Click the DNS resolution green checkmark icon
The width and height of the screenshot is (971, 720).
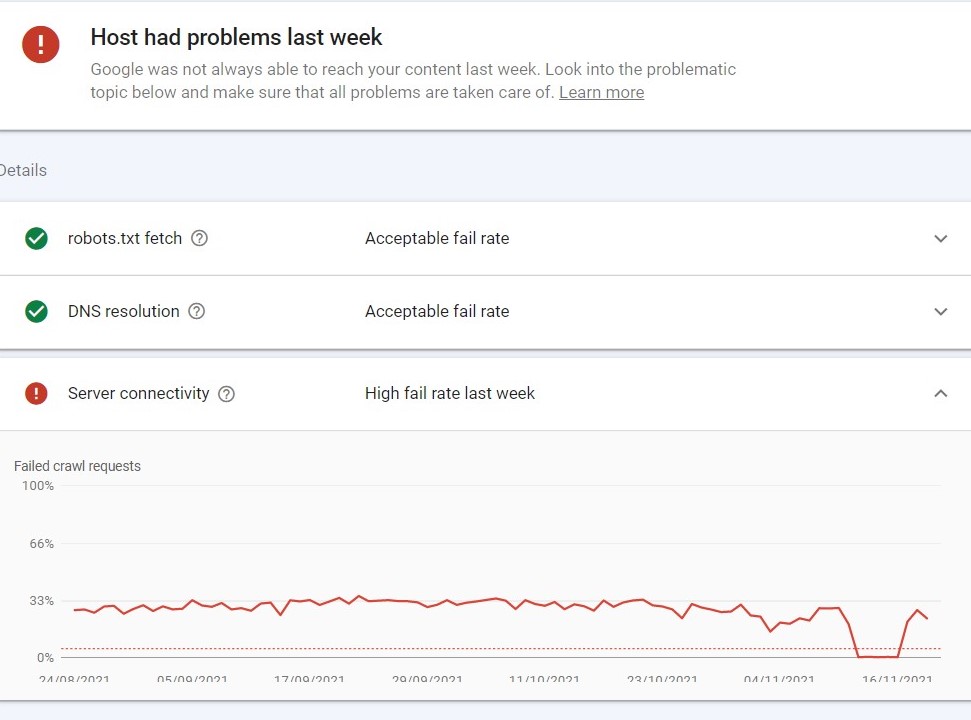[x=37, y=311]
